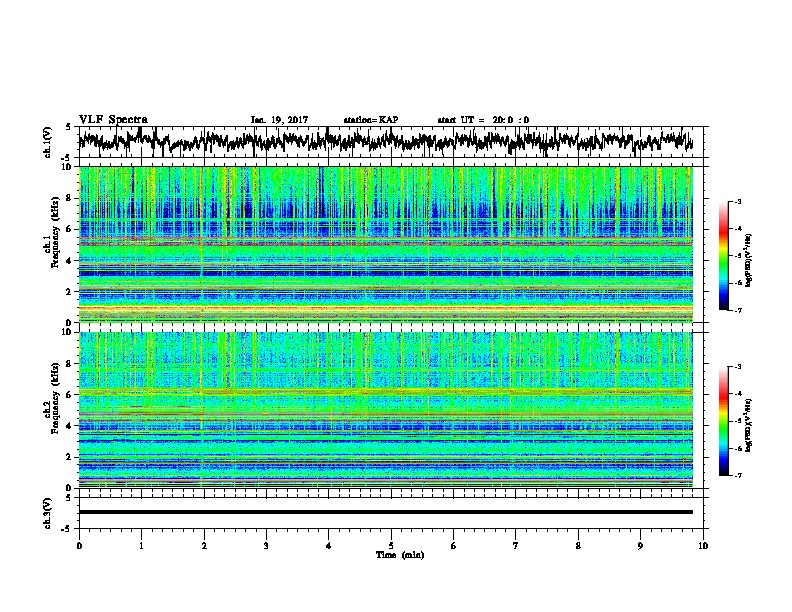Click the ch.2 spectrogram color scale bar
The image size is (792, 612).
pyautogui.click(x=723, y=421)
